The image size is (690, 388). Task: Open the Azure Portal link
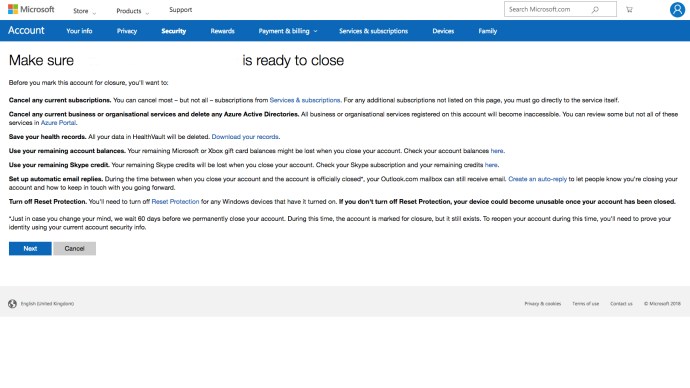(x=58, y=123)
